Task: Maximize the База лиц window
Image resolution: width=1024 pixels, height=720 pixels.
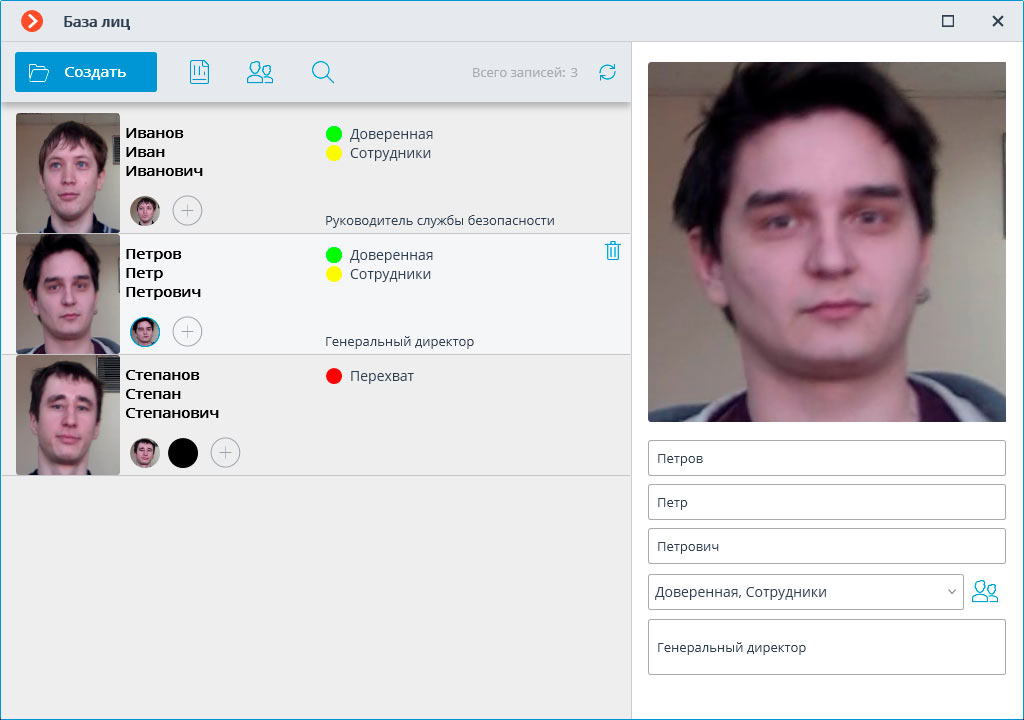Action: (x=948, y=21)
